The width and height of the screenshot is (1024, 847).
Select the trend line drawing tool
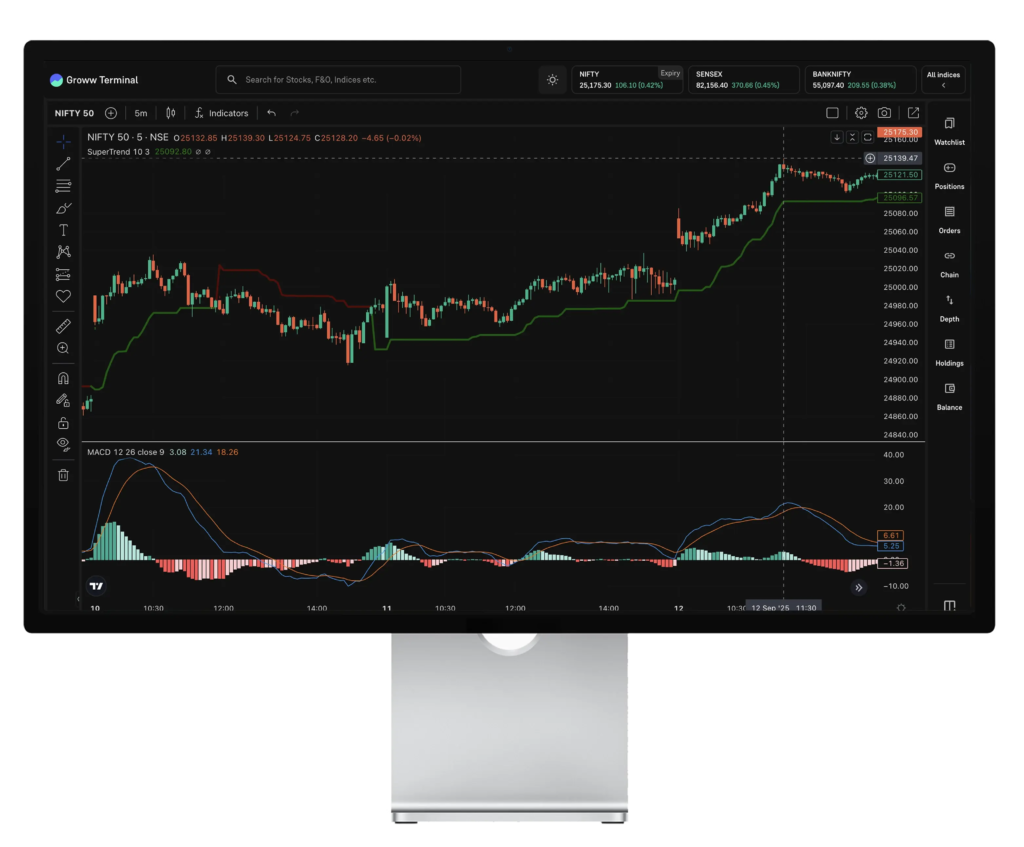pos(63,163)
